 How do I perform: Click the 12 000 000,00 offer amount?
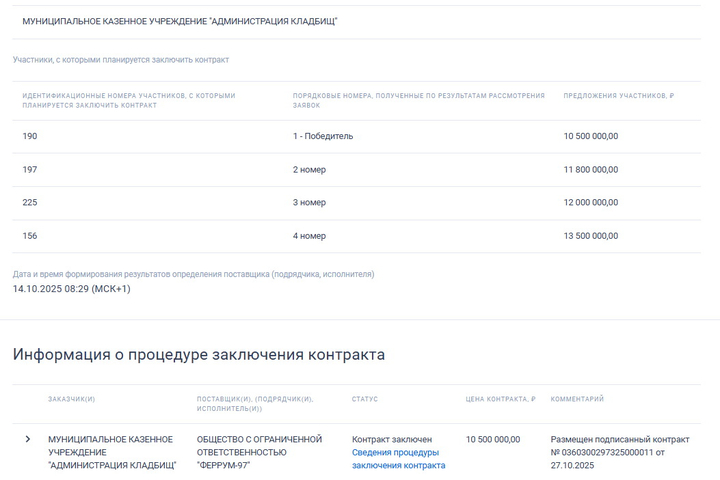590,203
